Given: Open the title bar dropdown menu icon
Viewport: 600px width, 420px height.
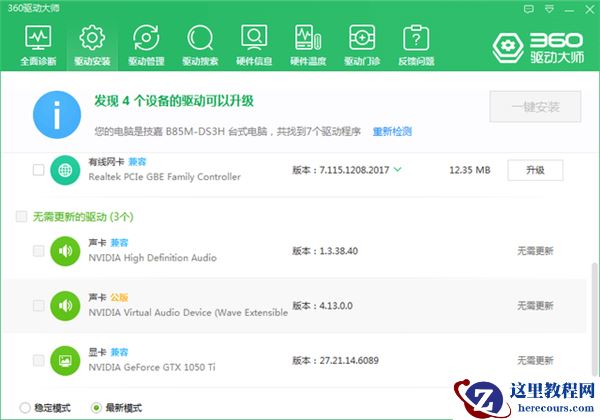Looking at the screenshot, I should click(x=549, y=9).
